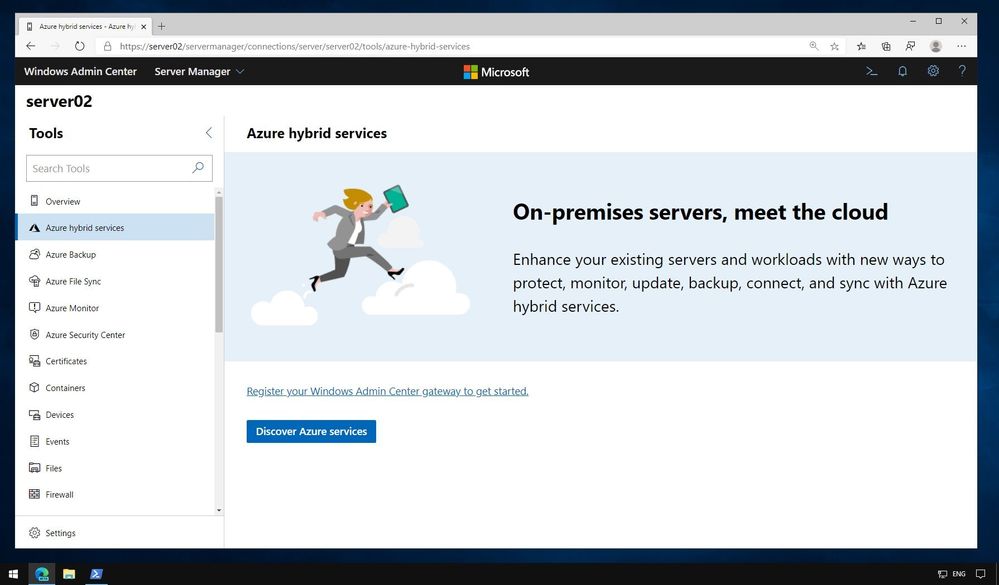Click the browser address bar URL
The width and height of the screenshot is (999, 585).
[x=295, y=46]
